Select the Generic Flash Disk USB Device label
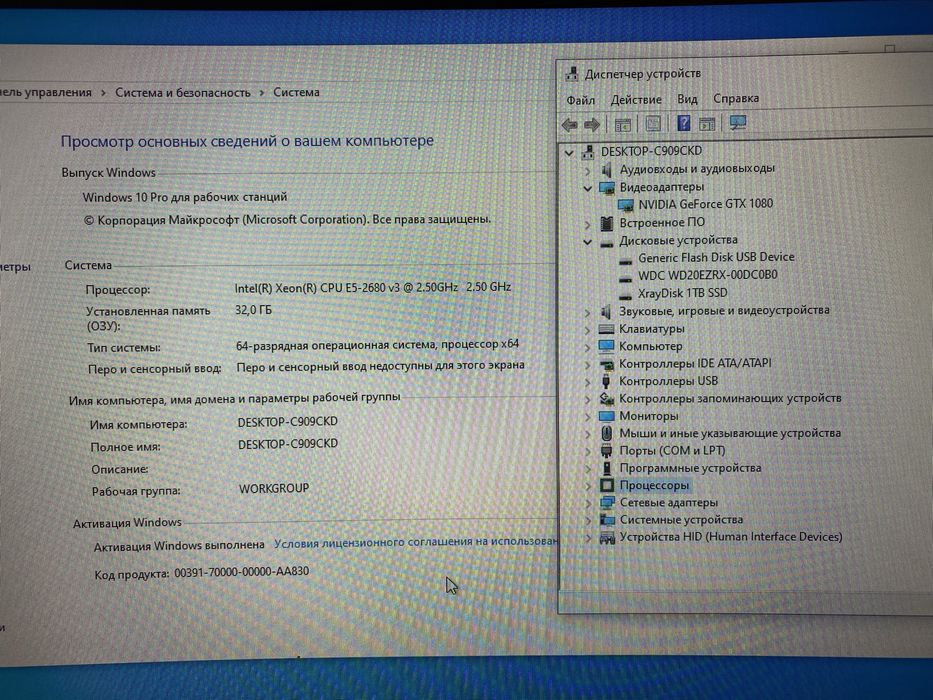The width and height of the screenshot is (933, 700). [x=716, y=257]
